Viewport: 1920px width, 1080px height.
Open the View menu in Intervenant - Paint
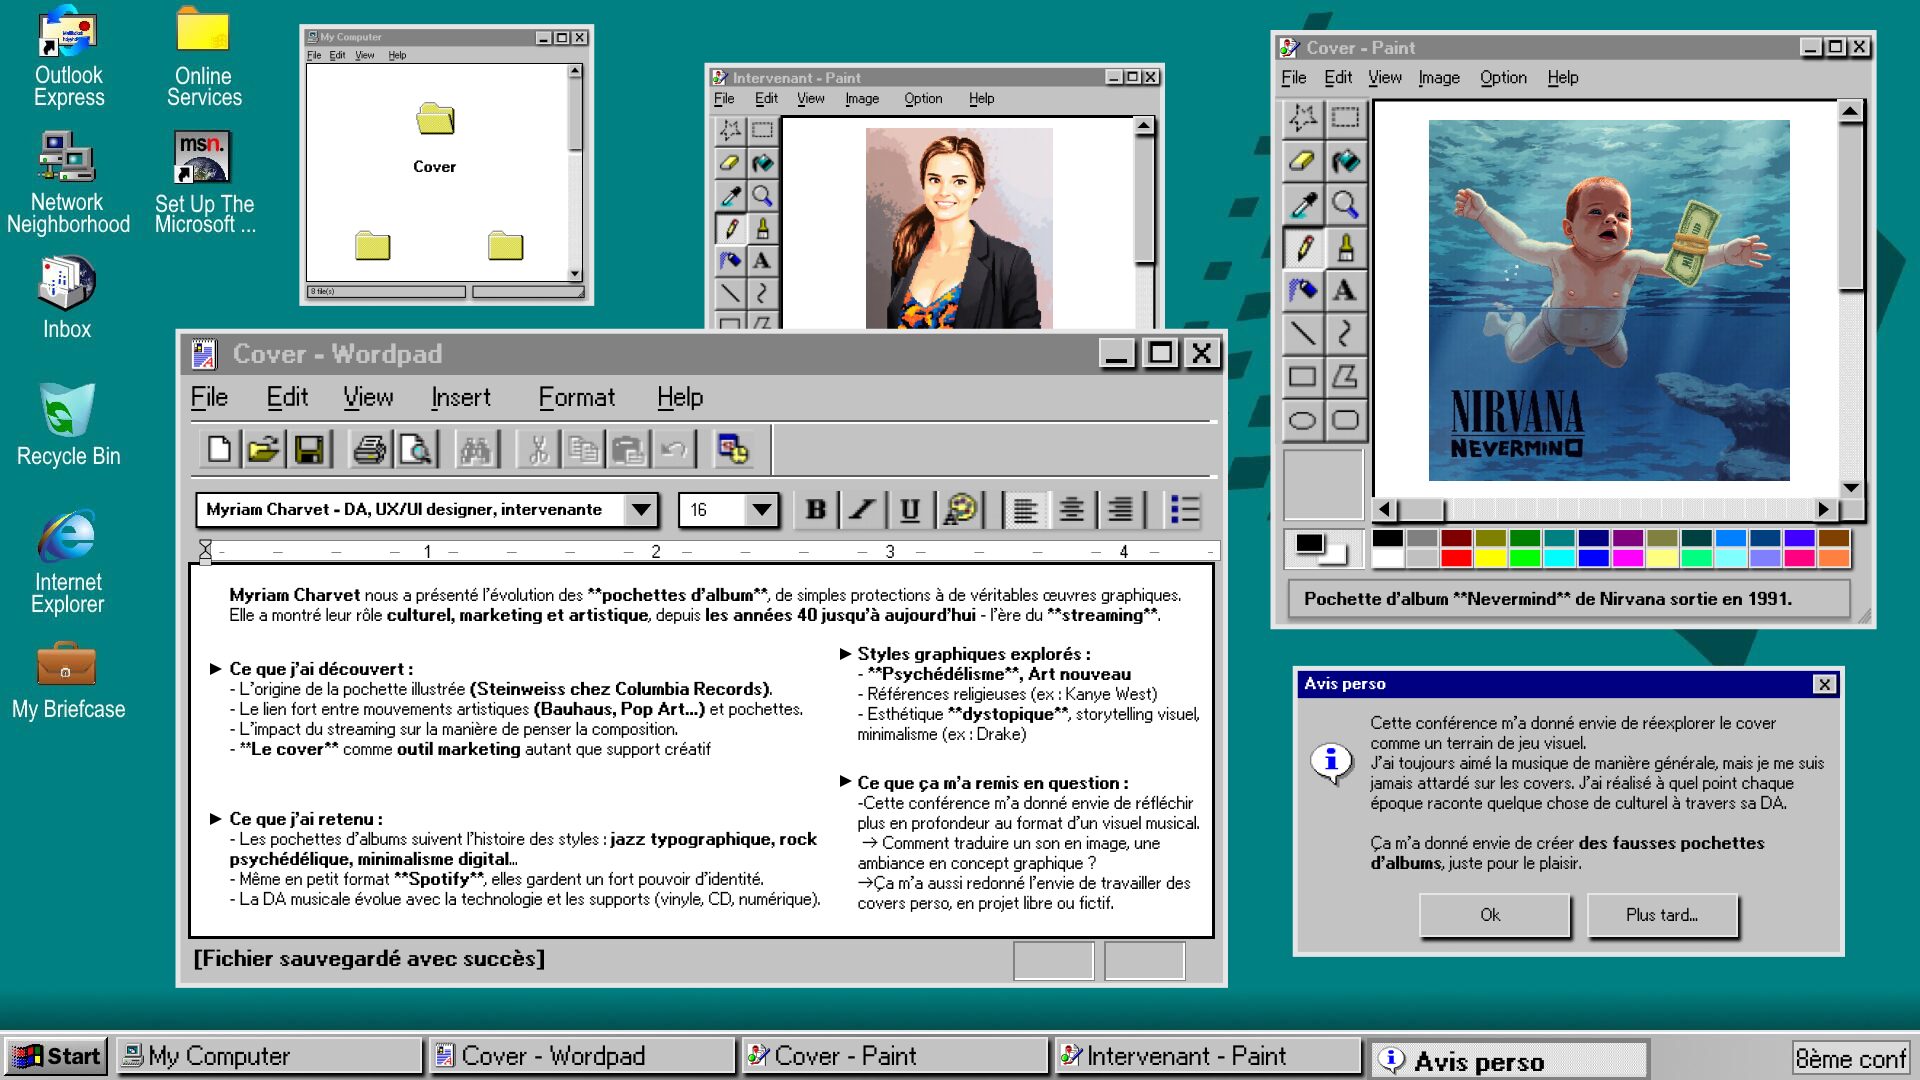[810, 98]
